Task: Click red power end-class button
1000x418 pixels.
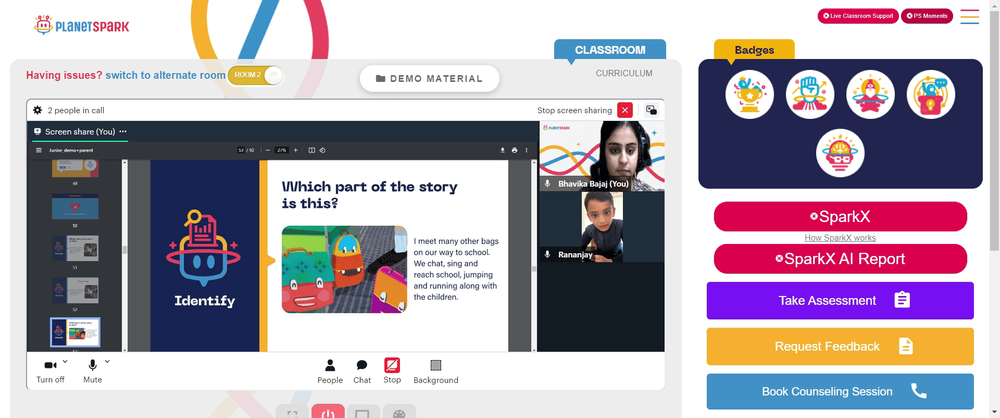Action: 328,412
